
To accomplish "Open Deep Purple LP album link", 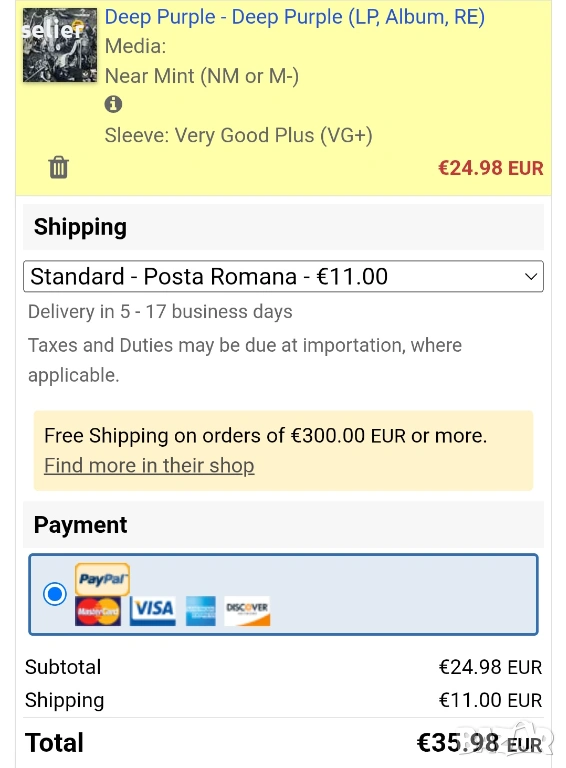I will (x=295, y=17).
